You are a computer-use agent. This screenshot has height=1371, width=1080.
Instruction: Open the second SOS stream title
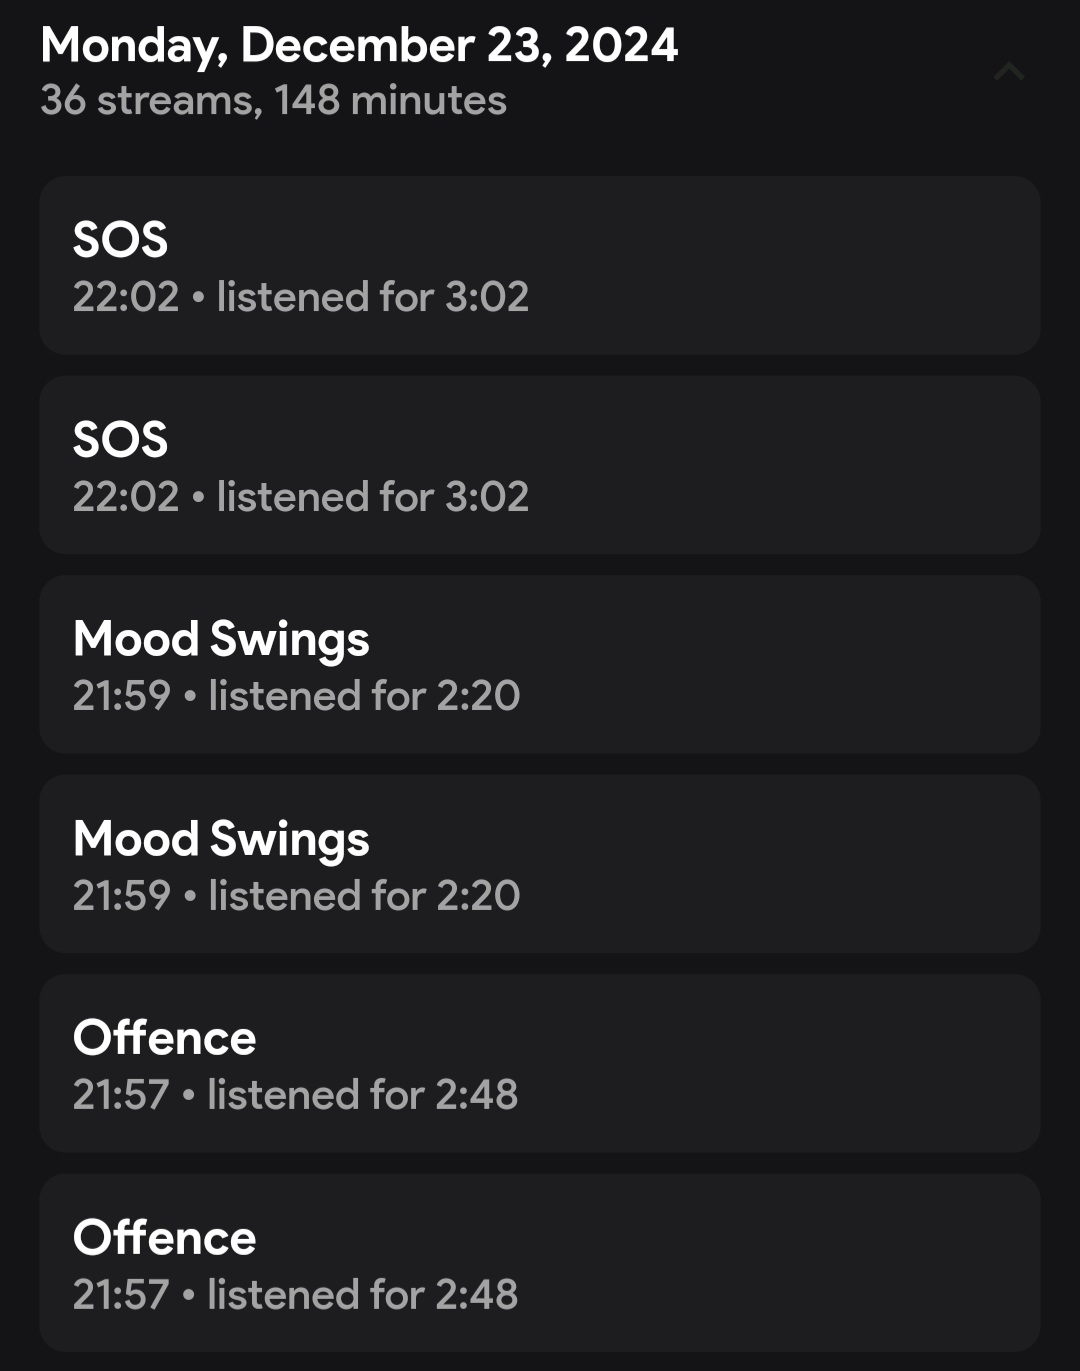point(120,440)
